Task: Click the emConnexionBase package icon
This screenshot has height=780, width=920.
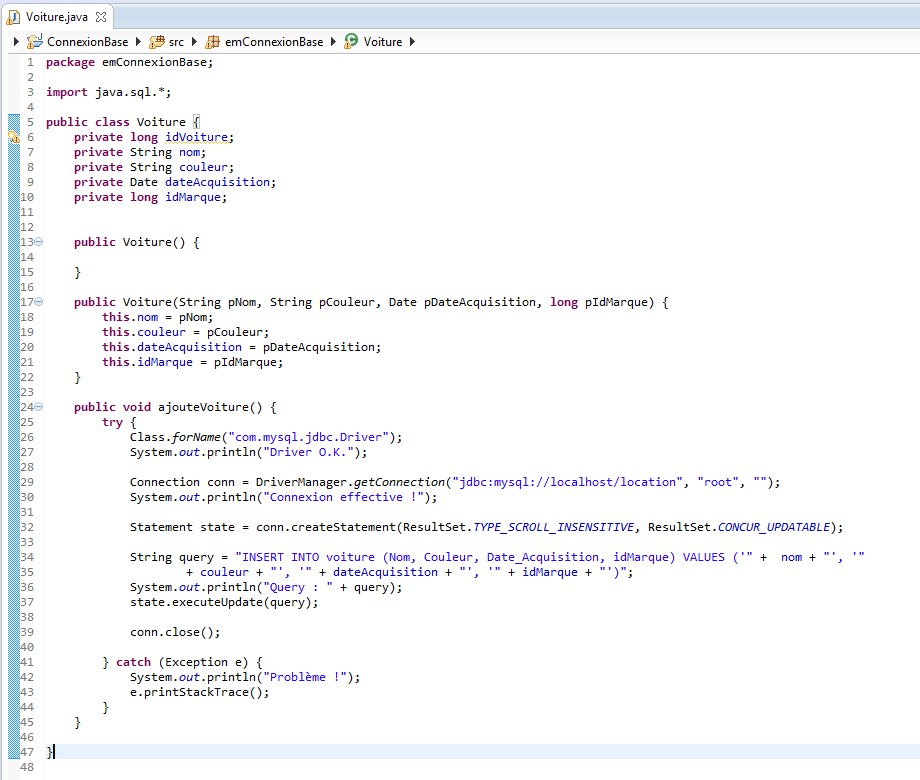Action: pos(213,42)
